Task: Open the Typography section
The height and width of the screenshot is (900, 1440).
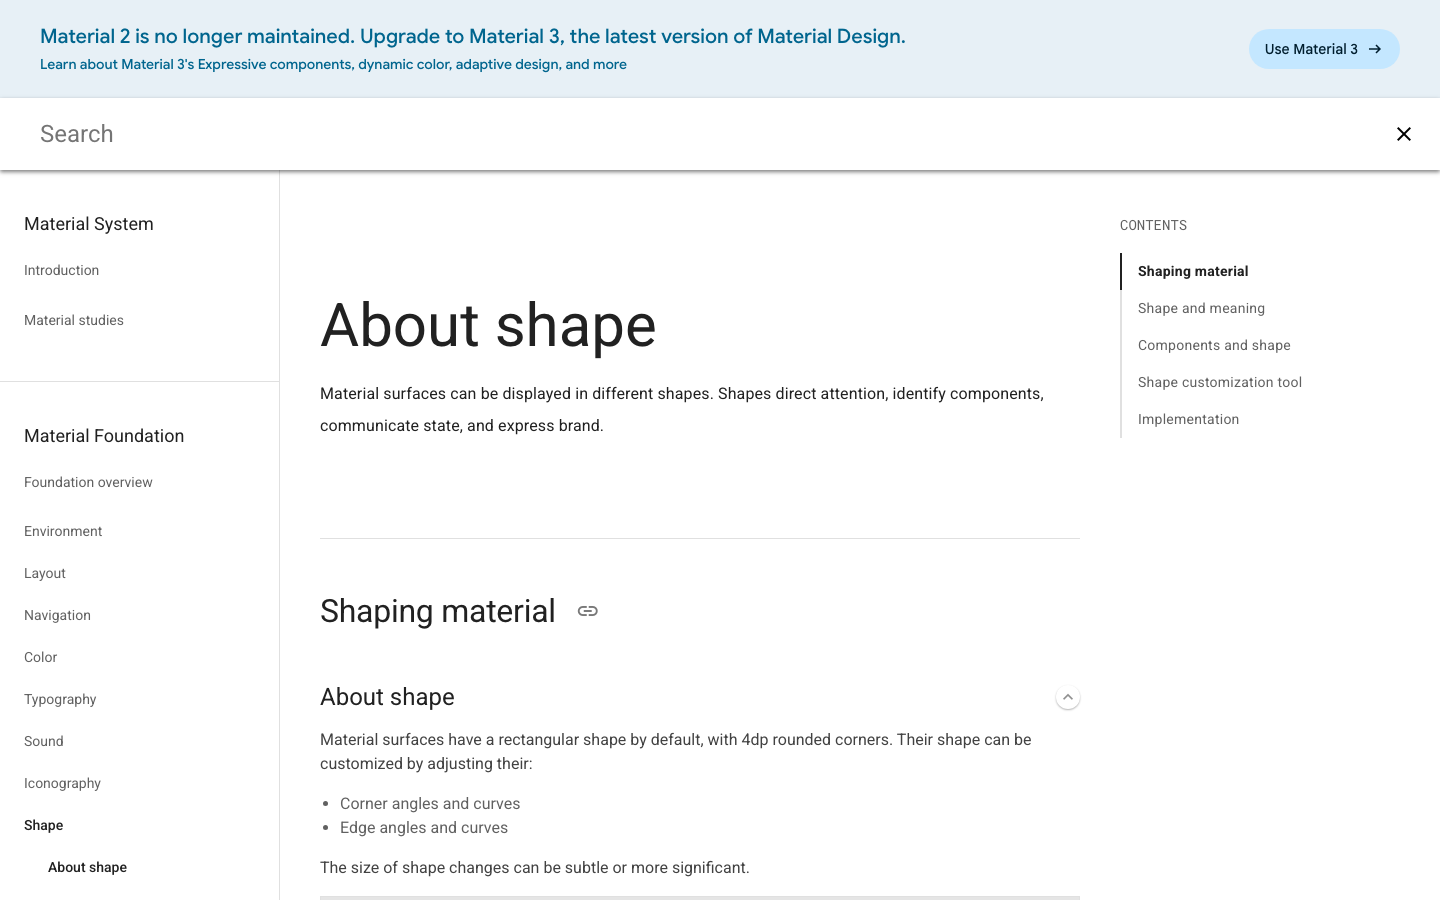Action: [x=60, y=699]
